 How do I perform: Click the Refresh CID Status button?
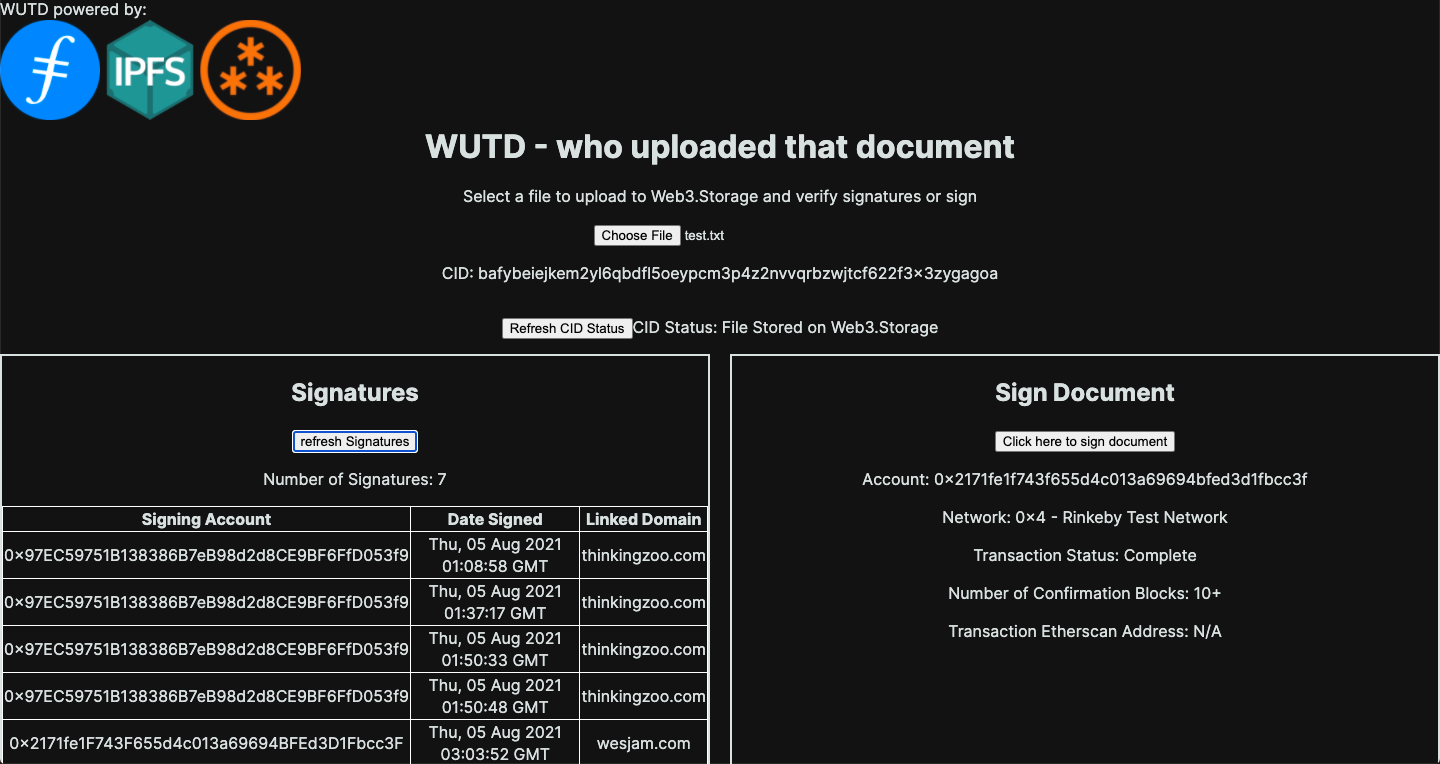[x=567, y=328]
